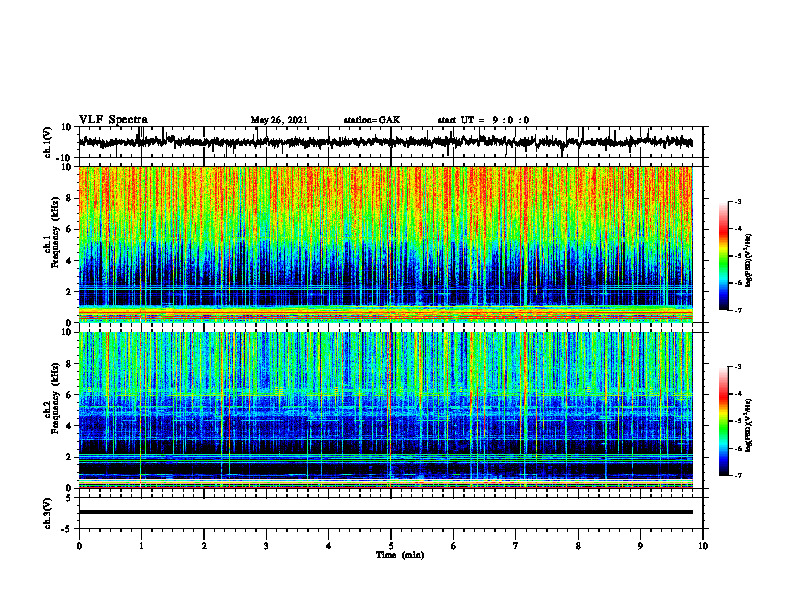Click the "5" minute tick on time axis

(391, 546)
